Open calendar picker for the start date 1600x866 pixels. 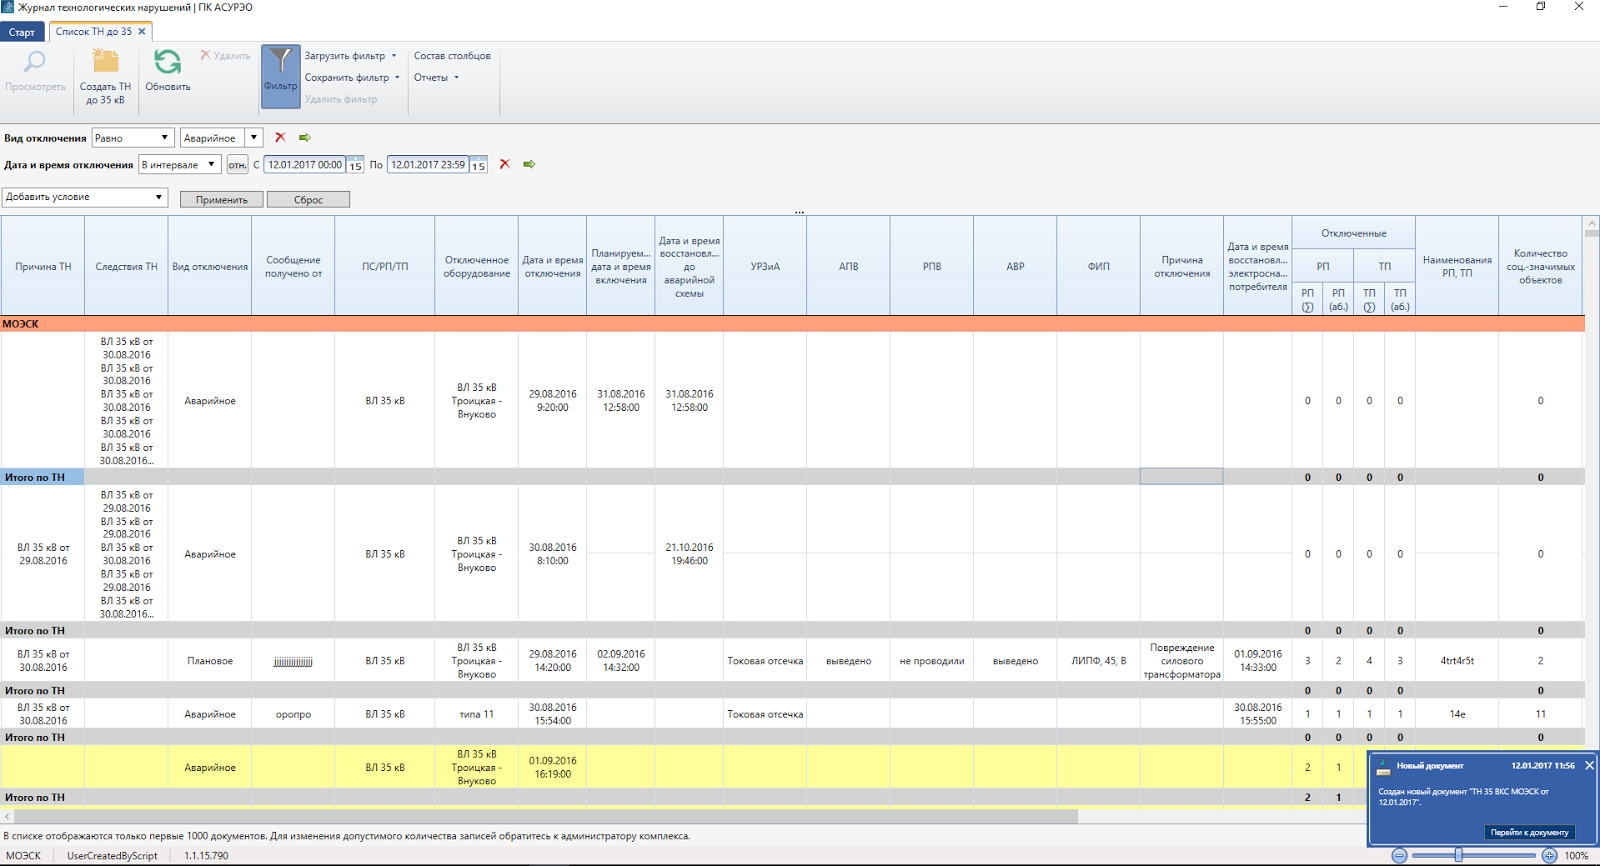point(355,166)
